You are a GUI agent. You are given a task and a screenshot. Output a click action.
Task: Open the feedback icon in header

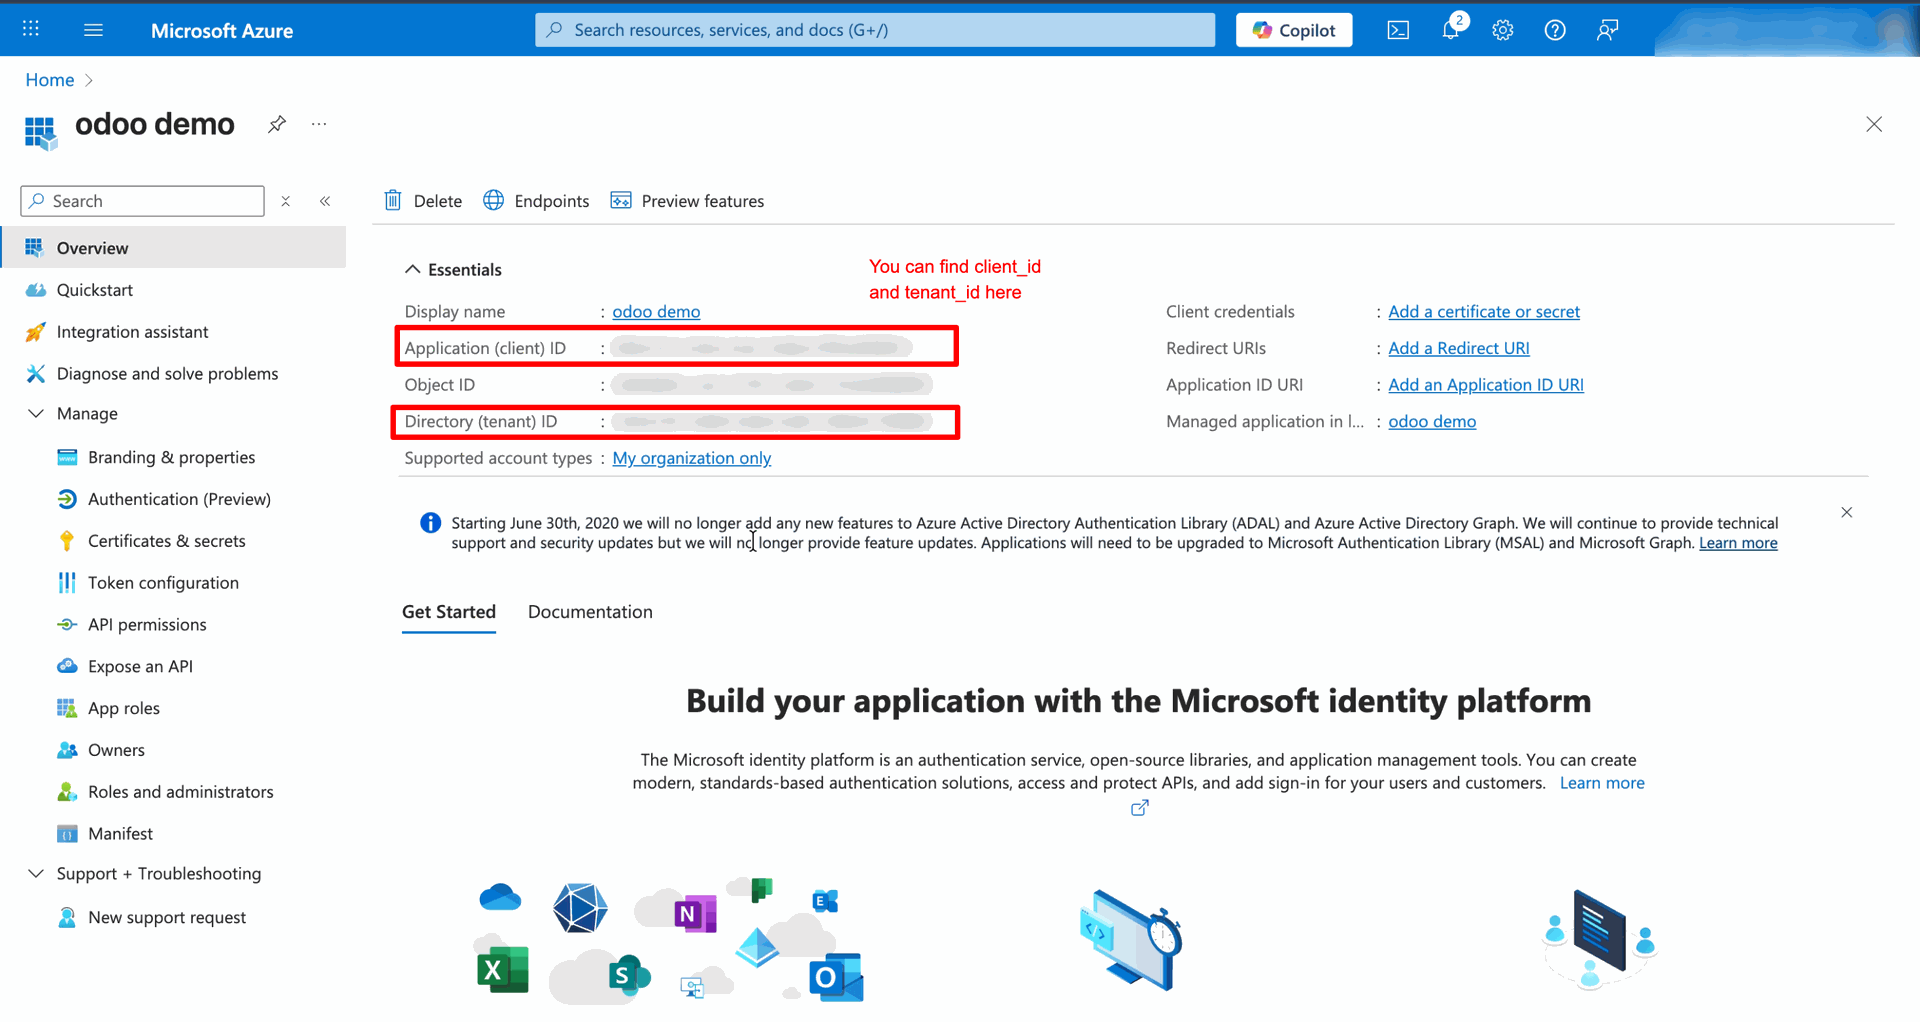[1607, 30]
